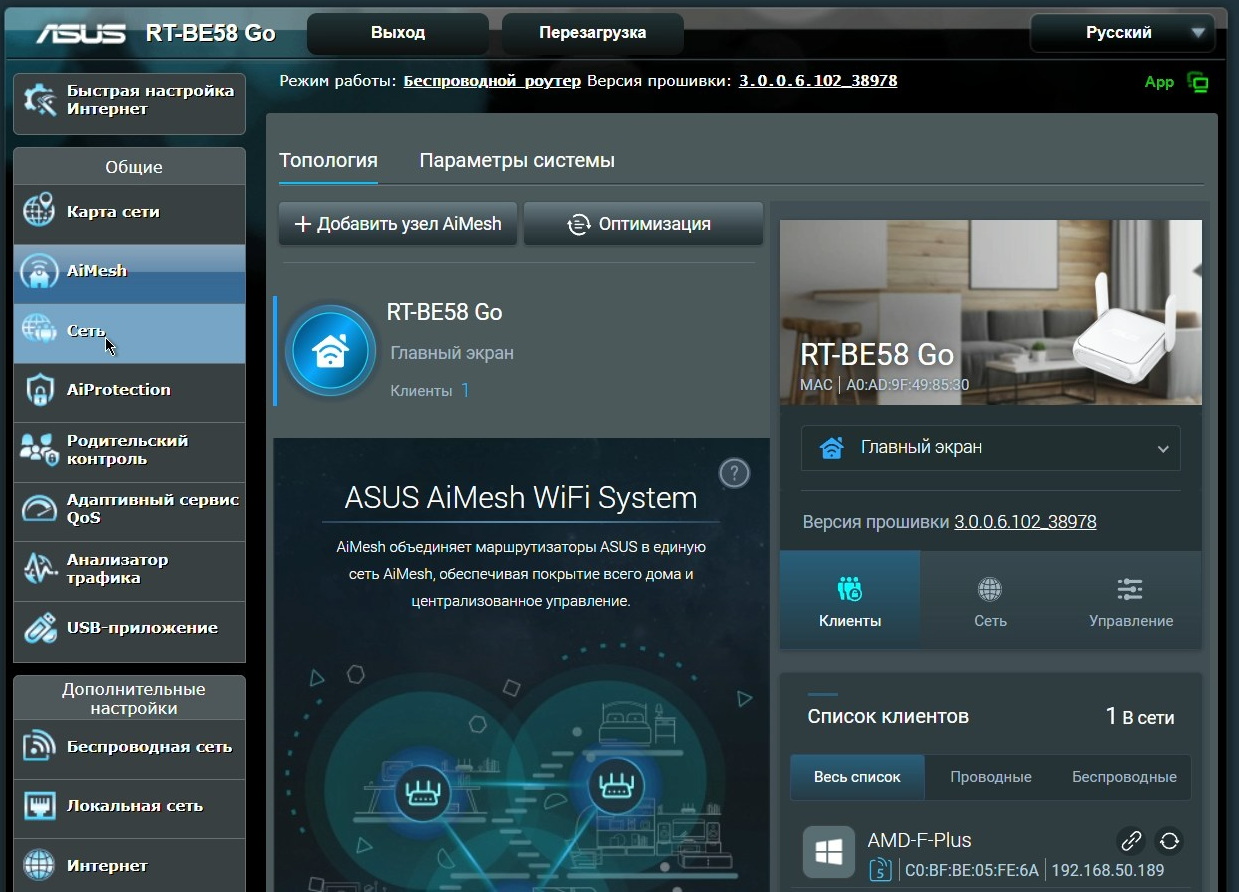
Task: Click the USB-приложение icon
Action: pyautogui.click(x=40, y=628)
